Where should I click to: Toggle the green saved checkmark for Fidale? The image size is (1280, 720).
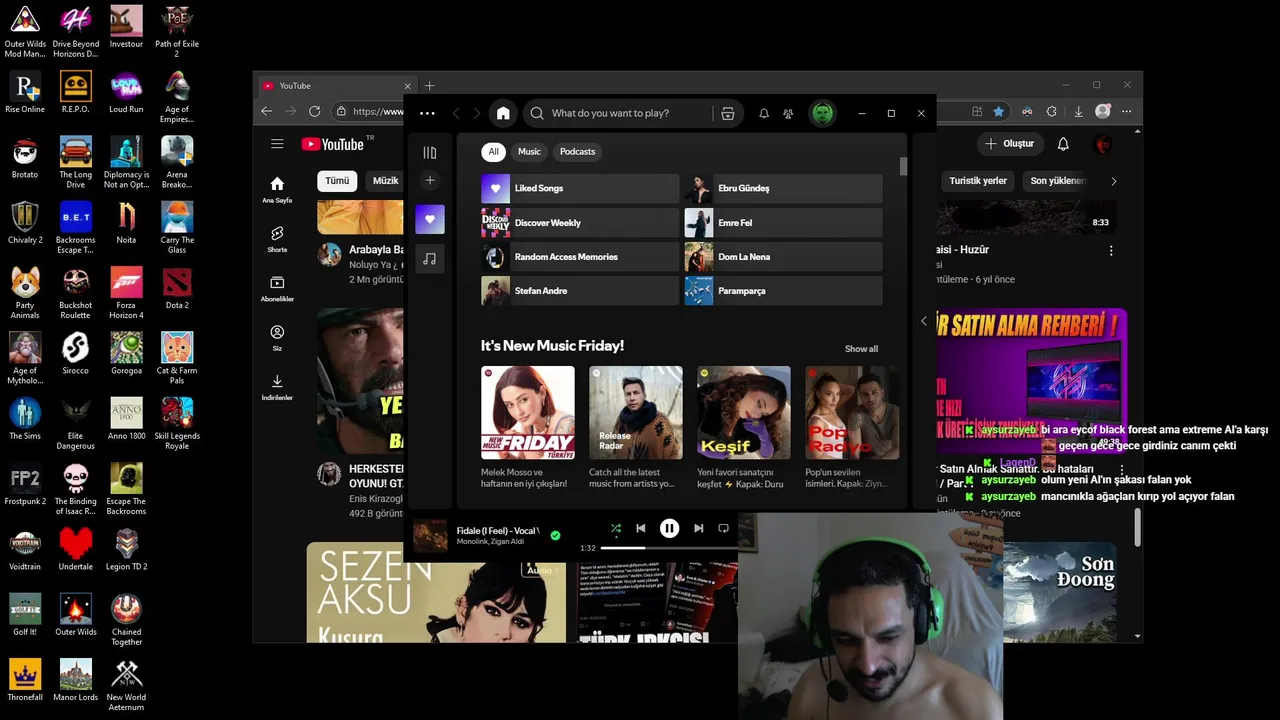(x=555, y=535)
